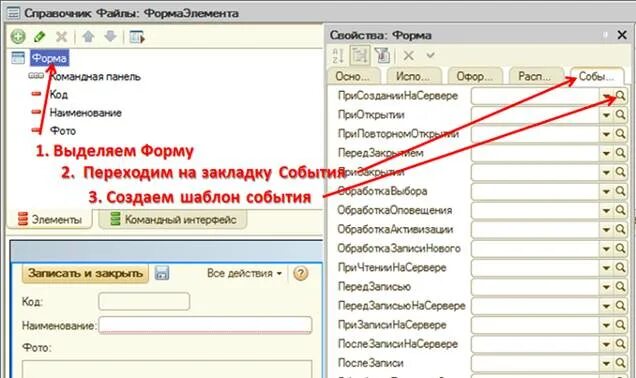Open dropdown for ОбработкаОповещения
The image size is (636, 378).
[x=606, y=210]
